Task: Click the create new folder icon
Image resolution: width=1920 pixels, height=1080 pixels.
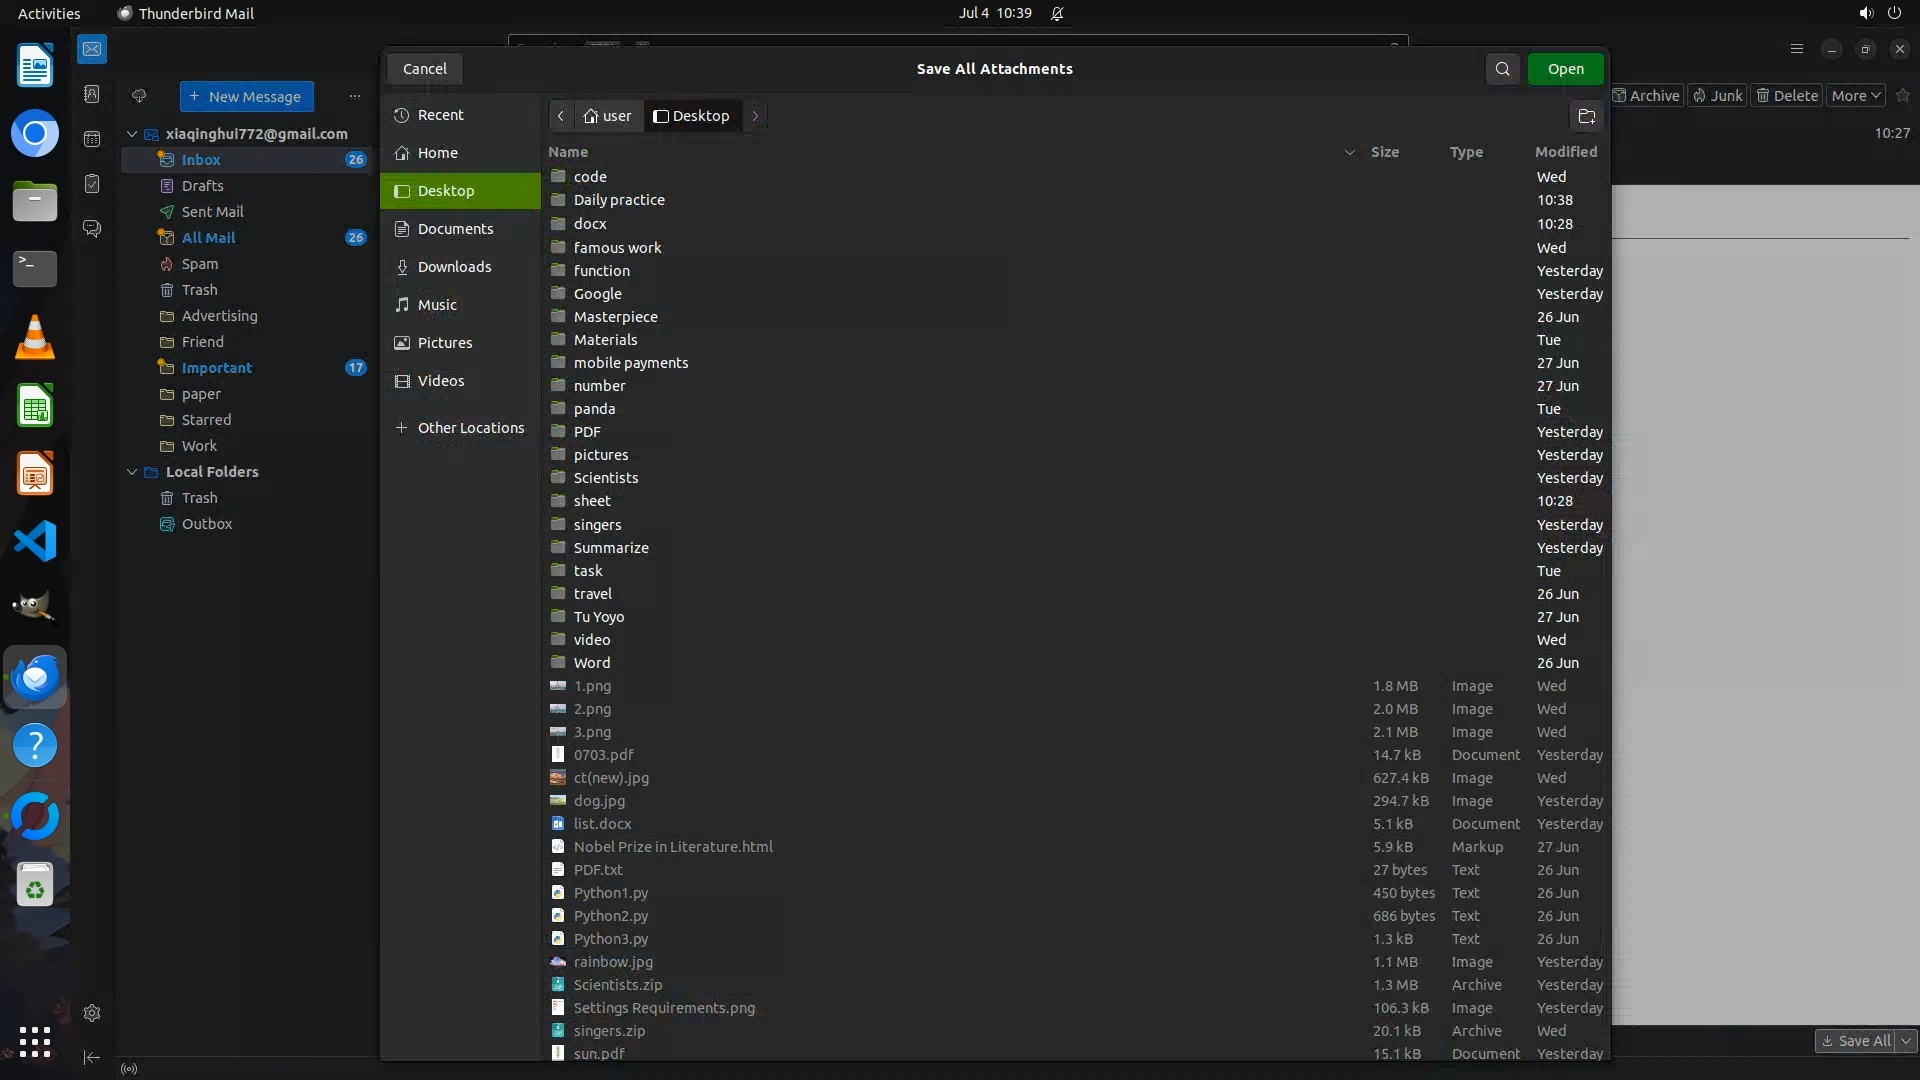Action: tap(1586, 116)
